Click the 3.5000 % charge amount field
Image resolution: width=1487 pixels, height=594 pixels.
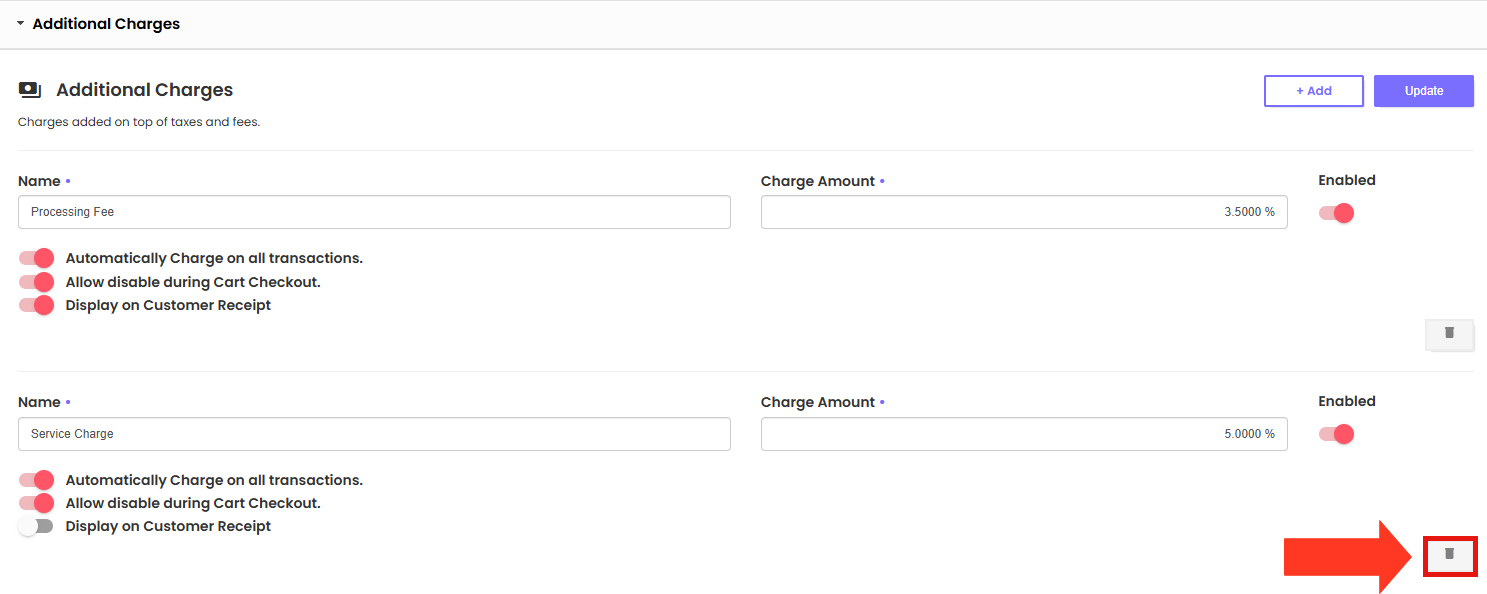pos(1024,212)
